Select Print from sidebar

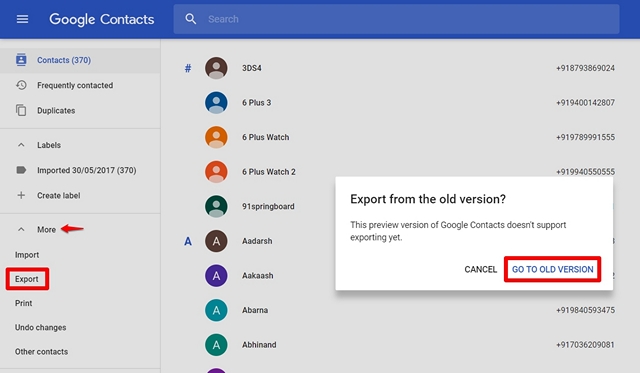tap(24, 303)
